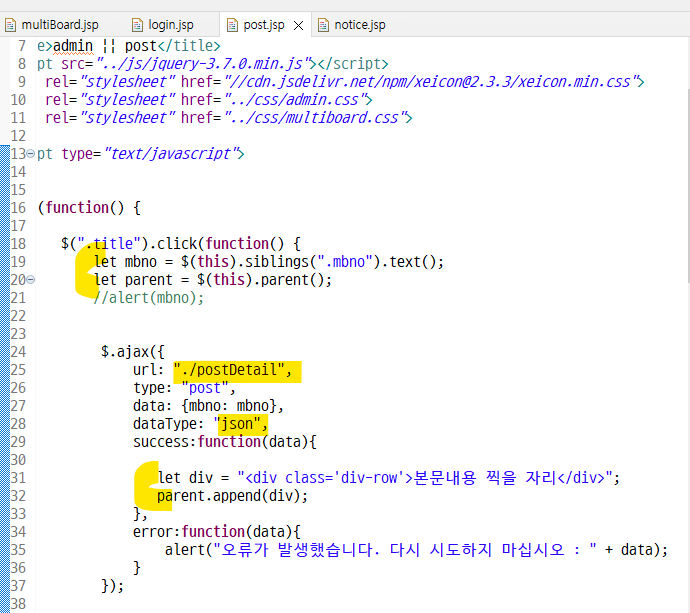Click the multiBoard.jsp file icon
This screenshot has height=613, width=690.
click(10, 25)
